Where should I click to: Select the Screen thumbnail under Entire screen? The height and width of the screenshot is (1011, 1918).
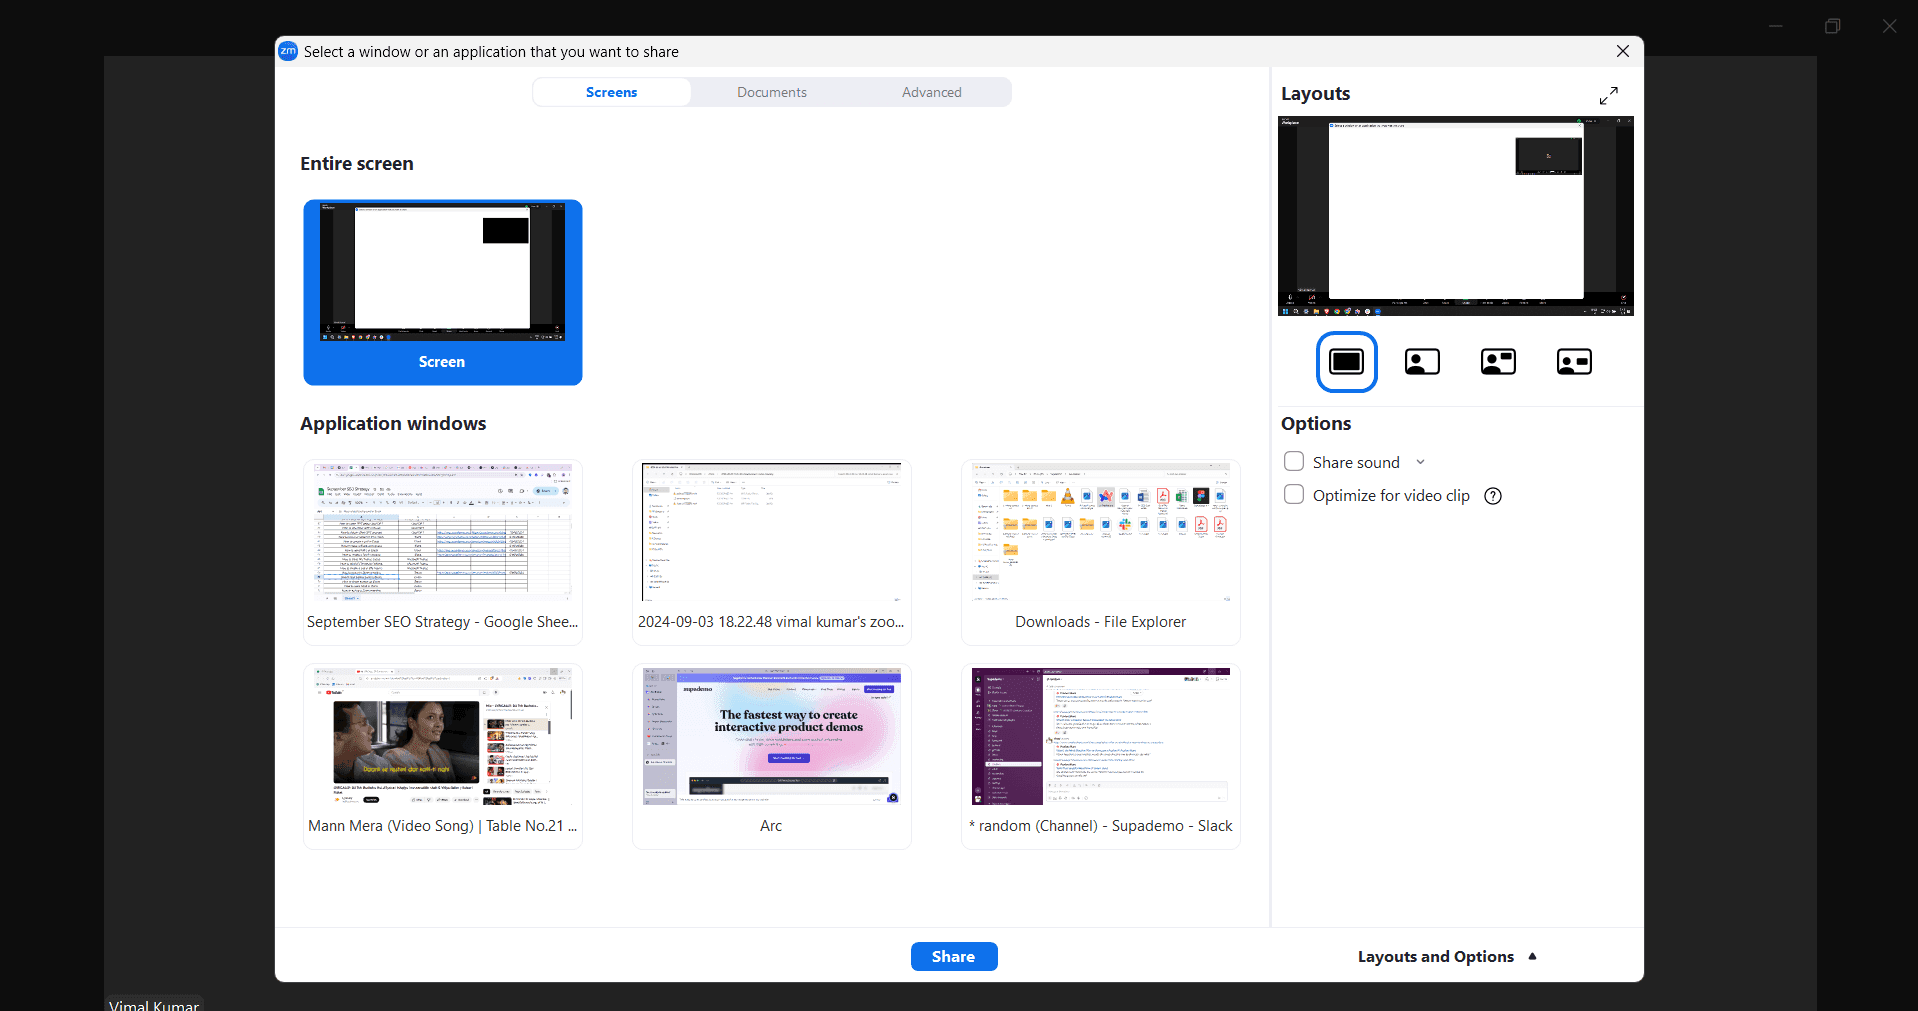(x=441, y=292)
